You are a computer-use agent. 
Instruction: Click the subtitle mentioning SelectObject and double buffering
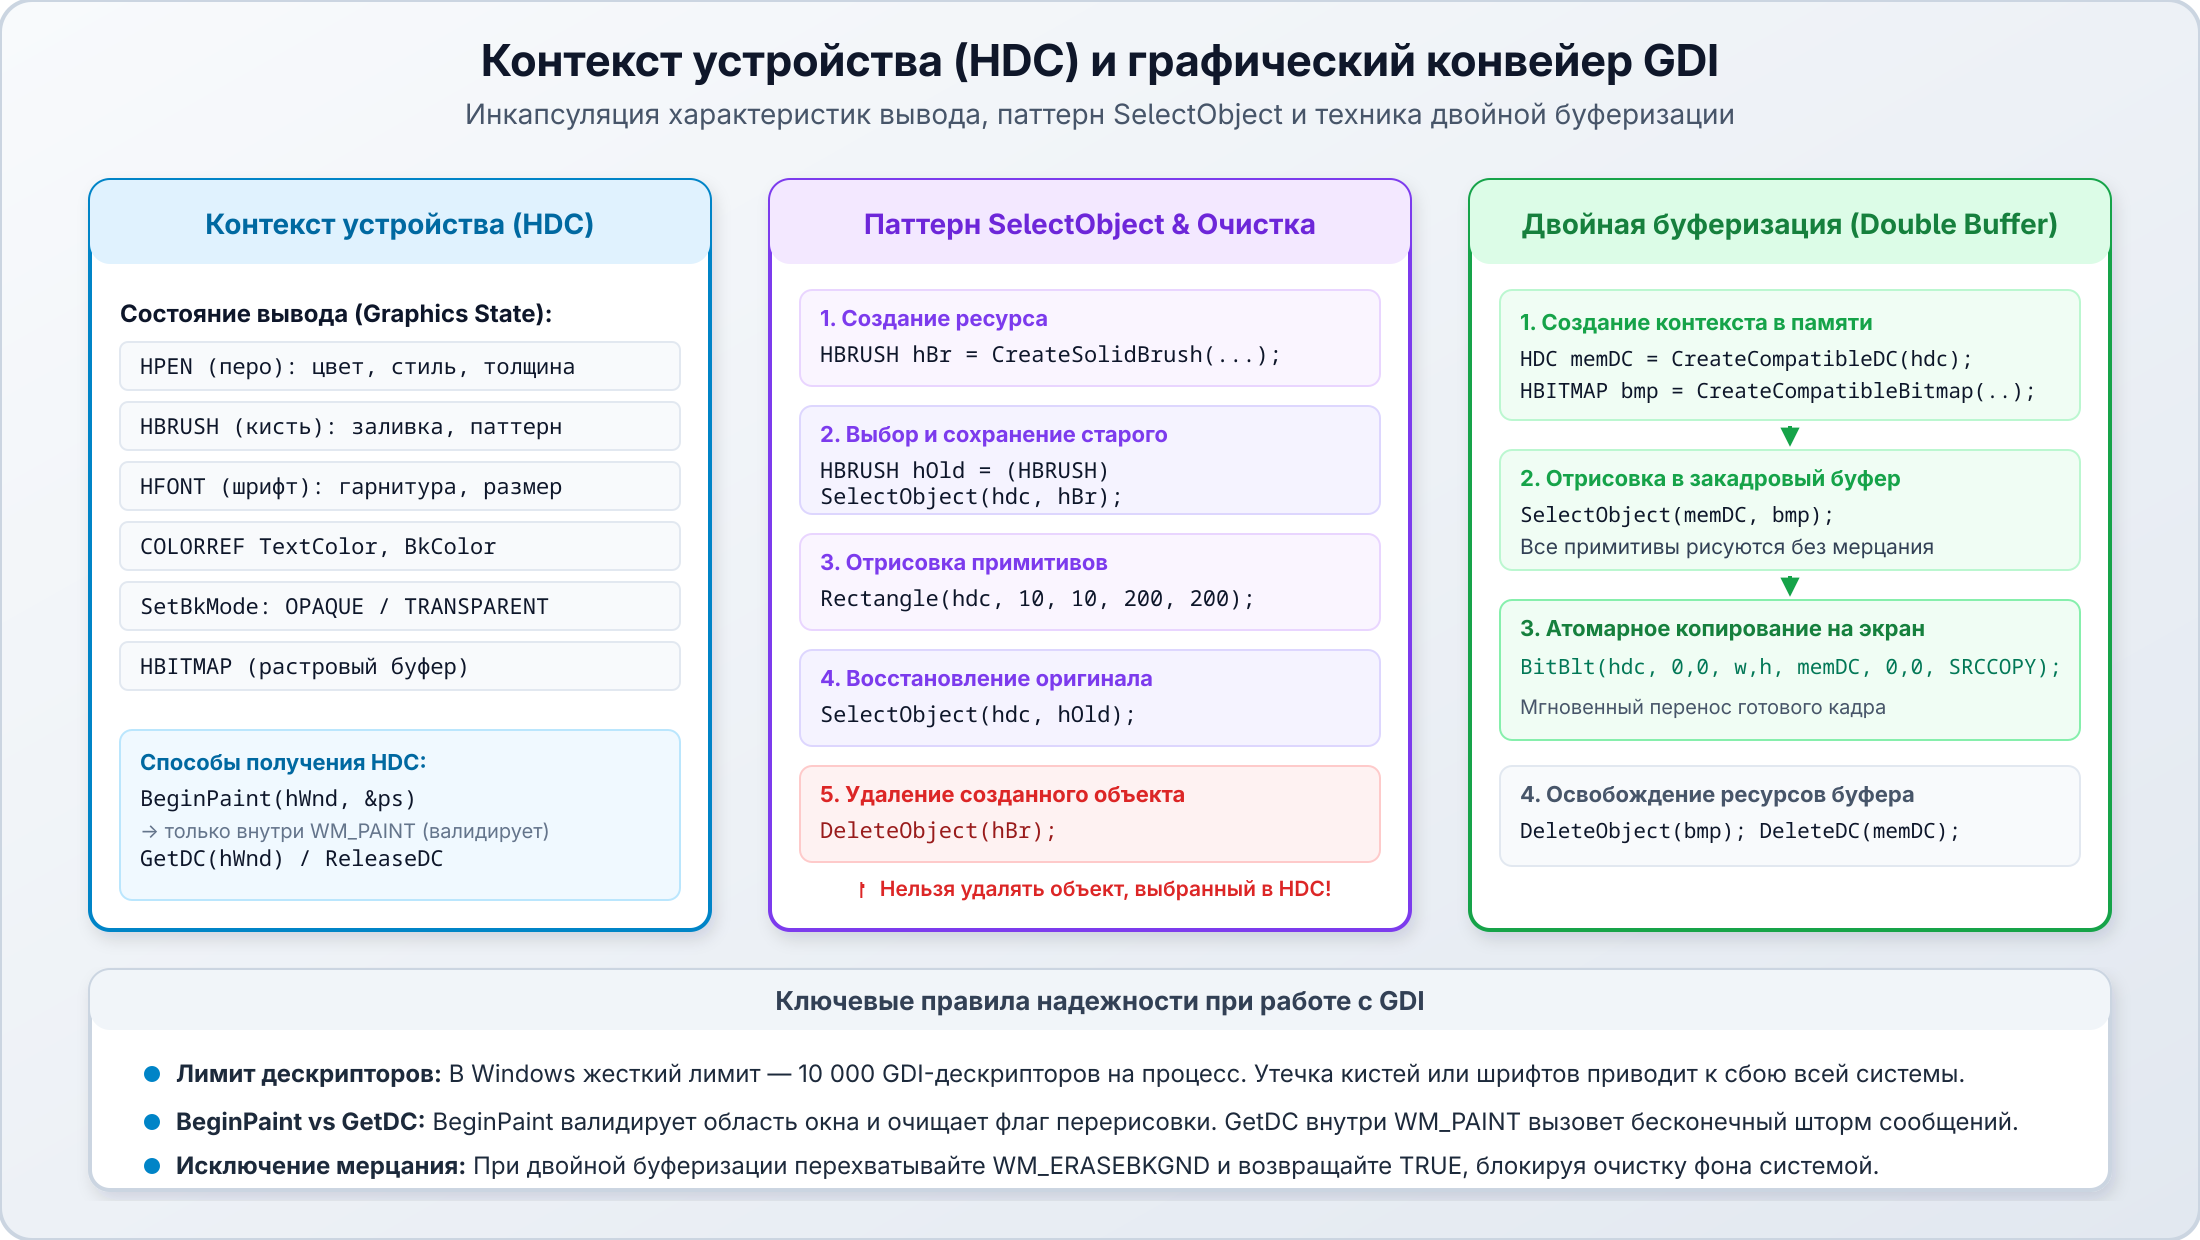(x=1099, y=115)
